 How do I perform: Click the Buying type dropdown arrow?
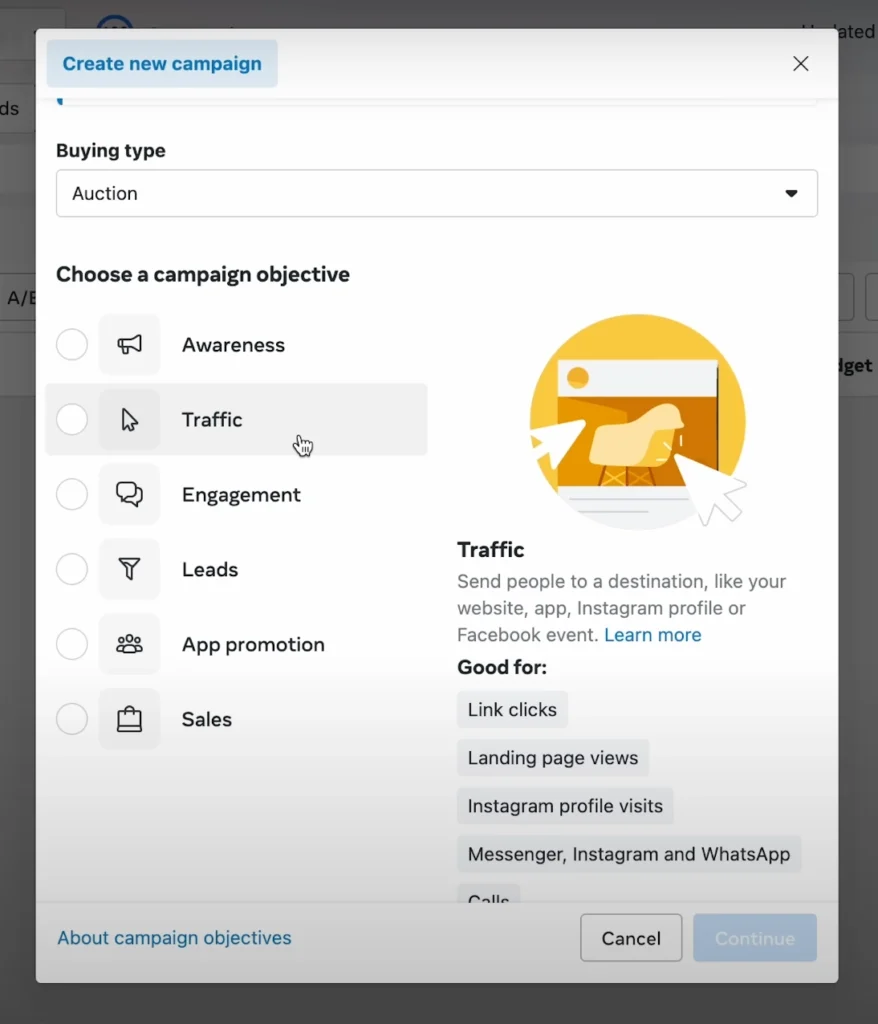point(791,194)
